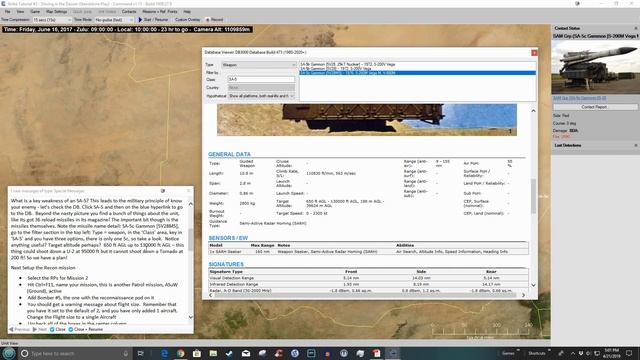
Task: Click the Visual Detection Range row
Action: [368, 278]
